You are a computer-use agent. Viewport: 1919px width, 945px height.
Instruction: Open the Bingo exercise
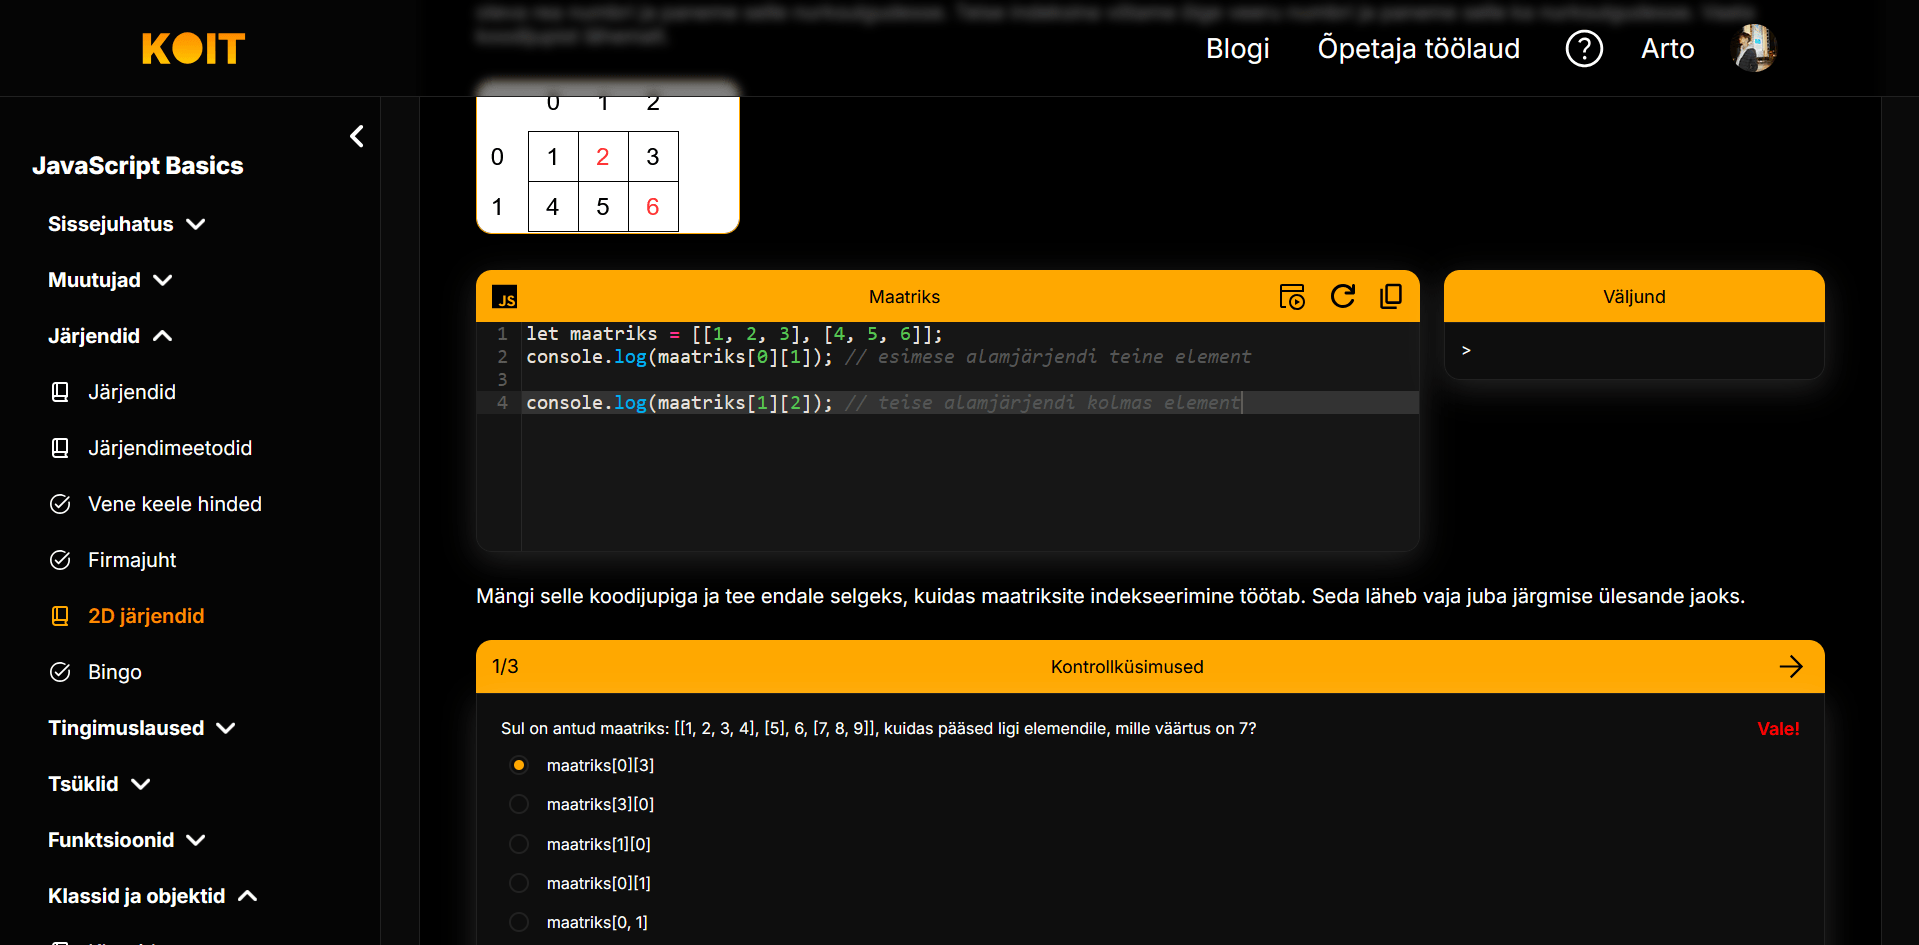pyautogui.click(x=114, y=672)
